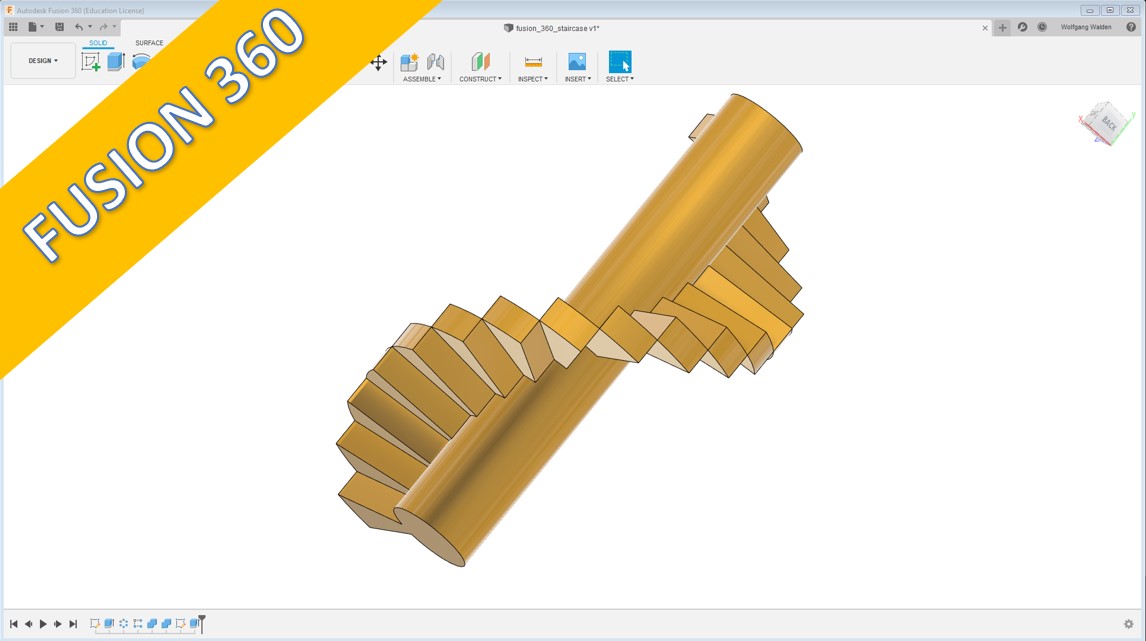Select the second sketch feature in timeline

[x=181, y=623]
